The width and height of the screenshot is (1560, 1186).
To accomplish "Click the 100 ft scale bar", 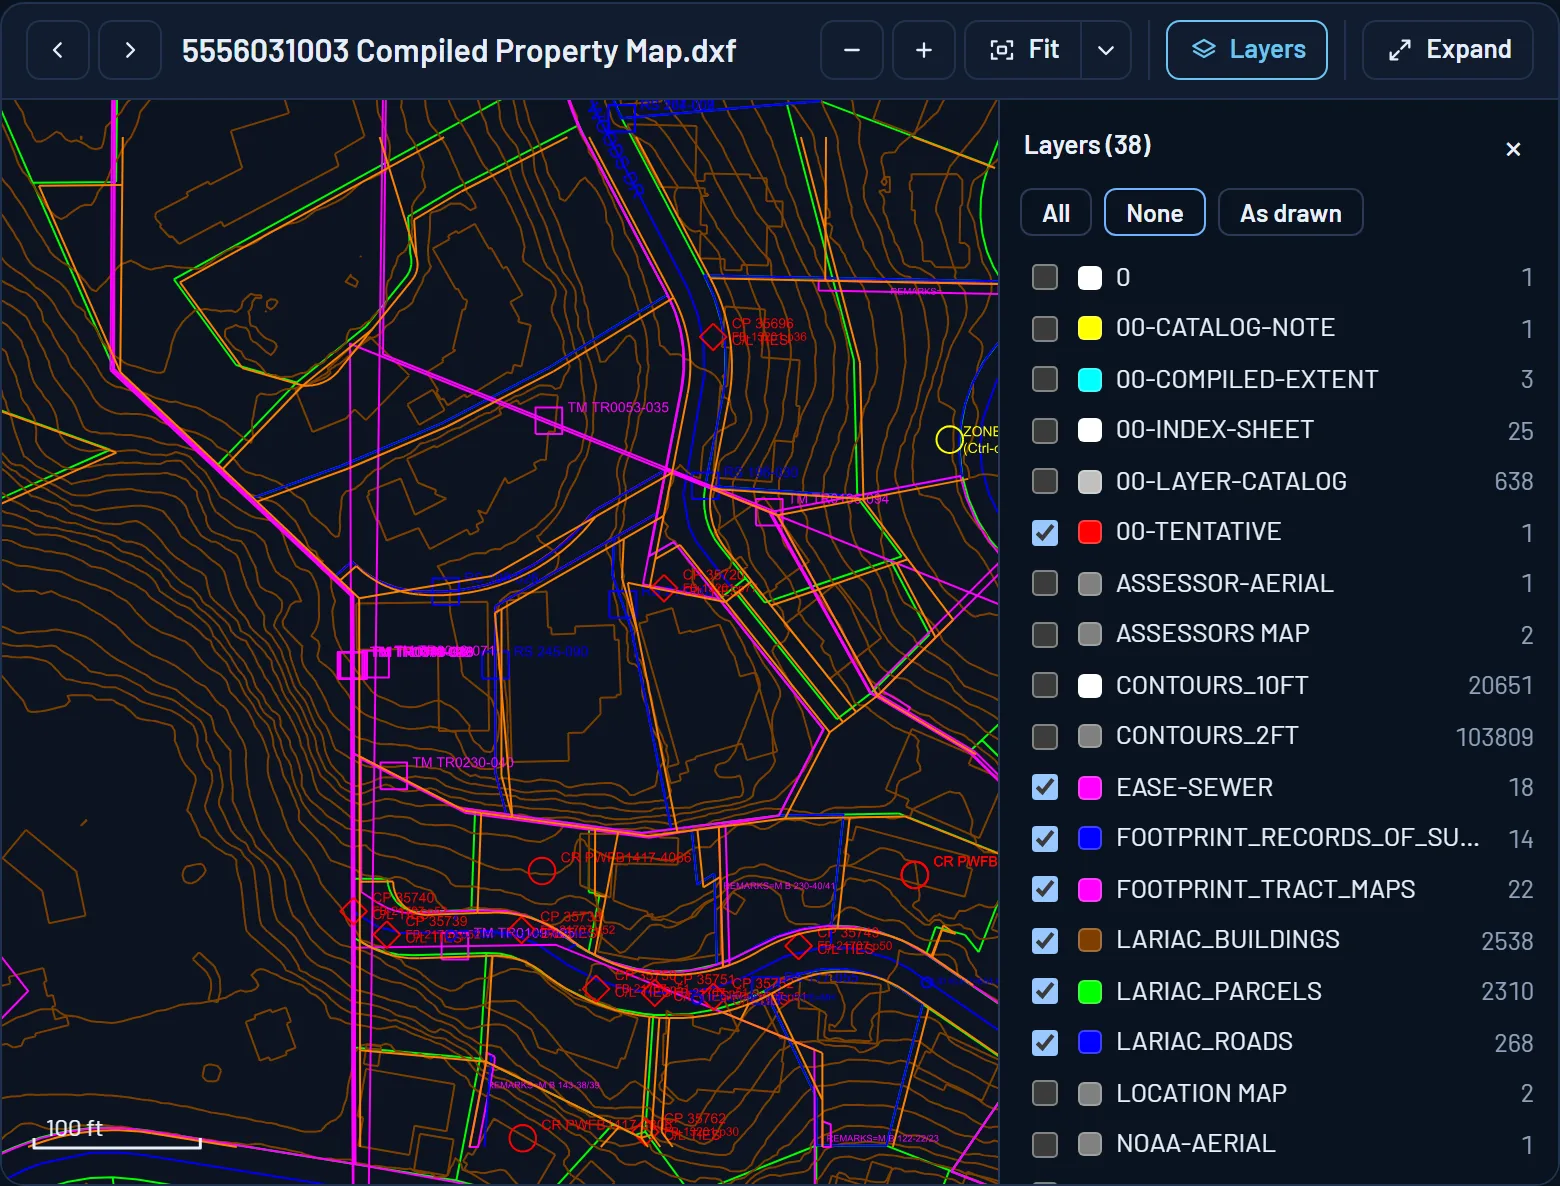I will [x=117, y=1134].
